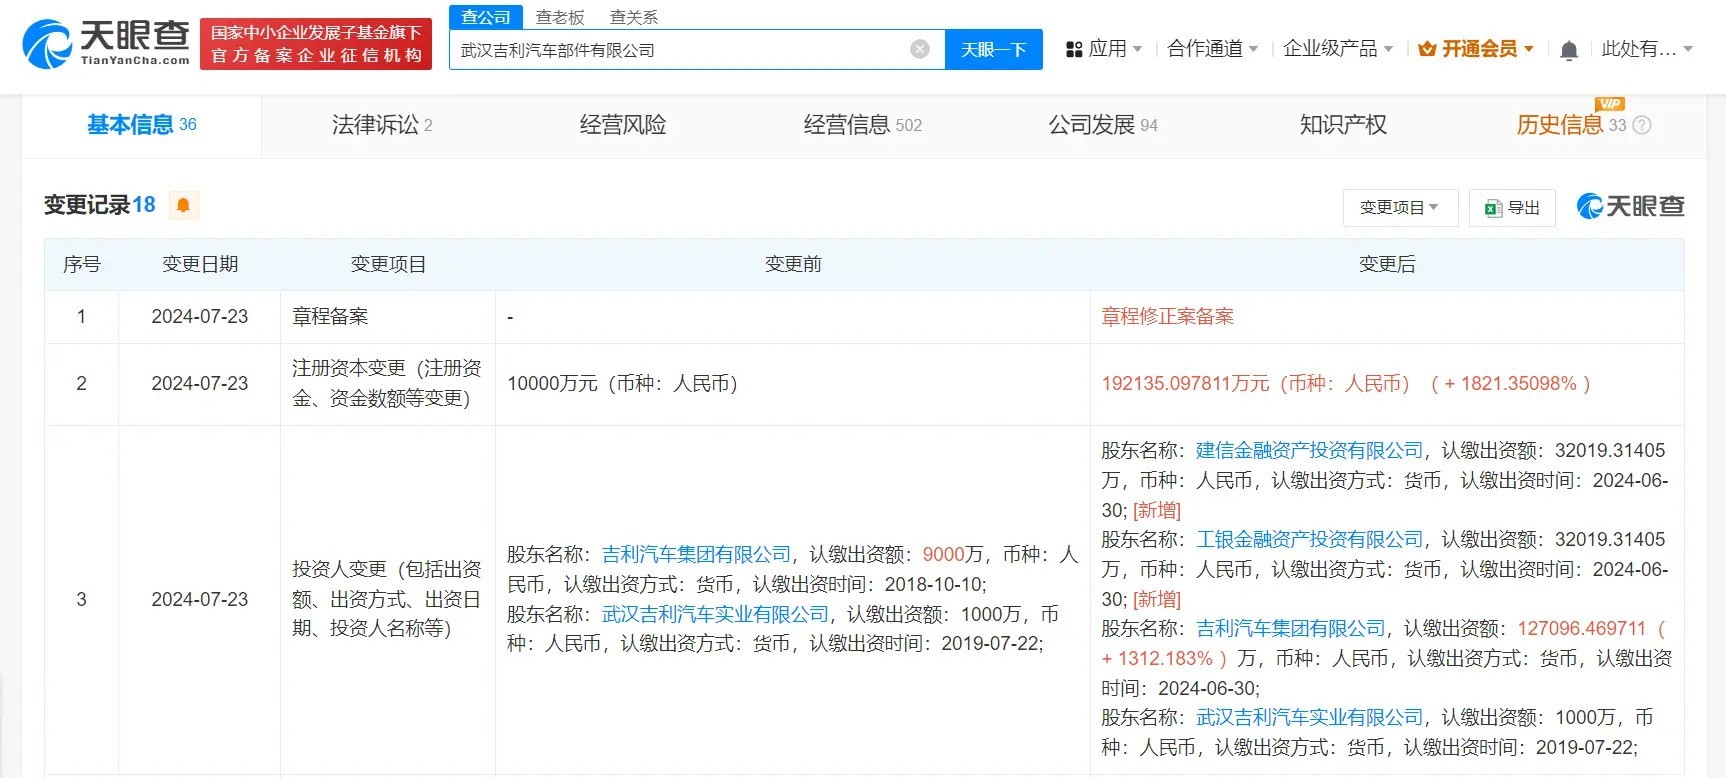This screenshot has width=1726, height=778.
Task: Open the 此处有… user account menu
Action: pos(1646,49)
